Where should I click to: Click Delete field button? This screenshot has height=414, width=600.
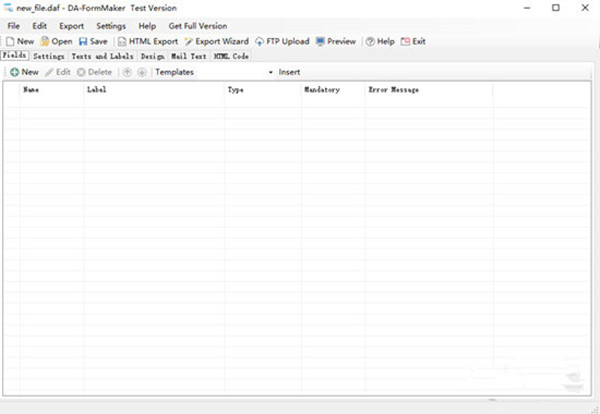pyautogui.click(x=95, y=72)
